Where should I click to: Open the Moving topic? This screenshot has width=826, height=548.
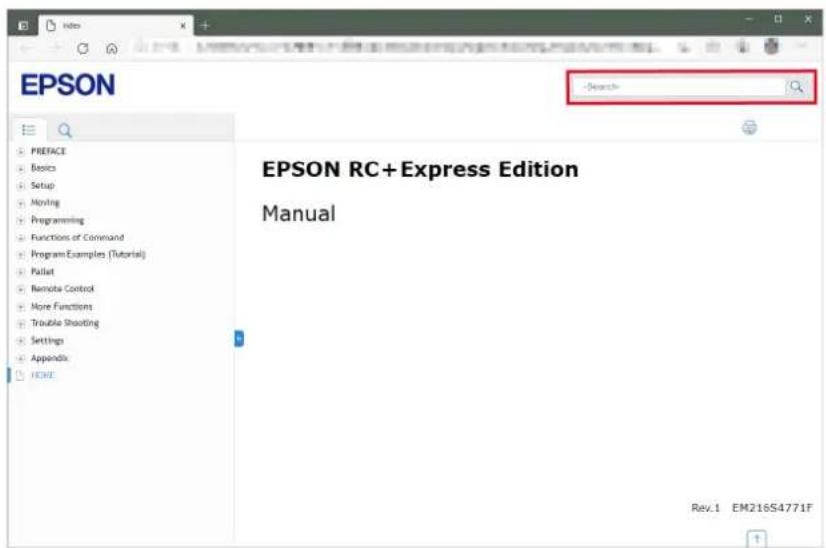45,203
